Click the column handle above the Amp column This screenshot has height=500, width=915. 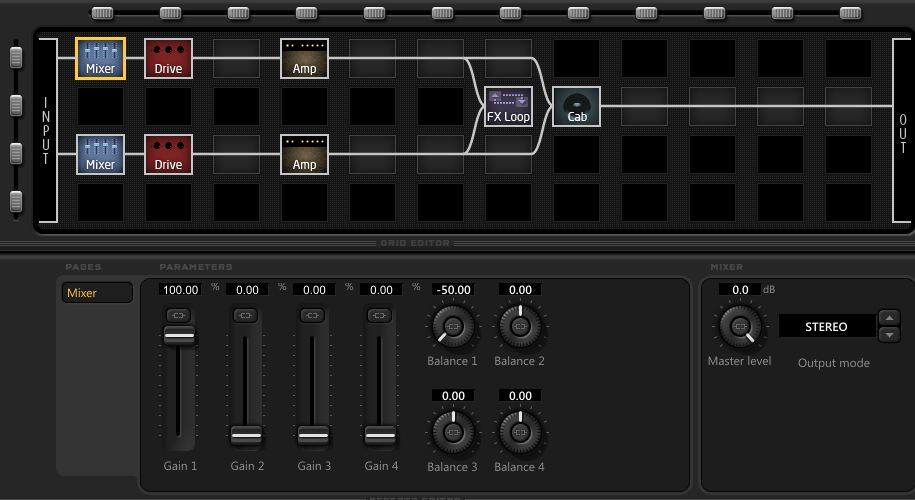306,13
